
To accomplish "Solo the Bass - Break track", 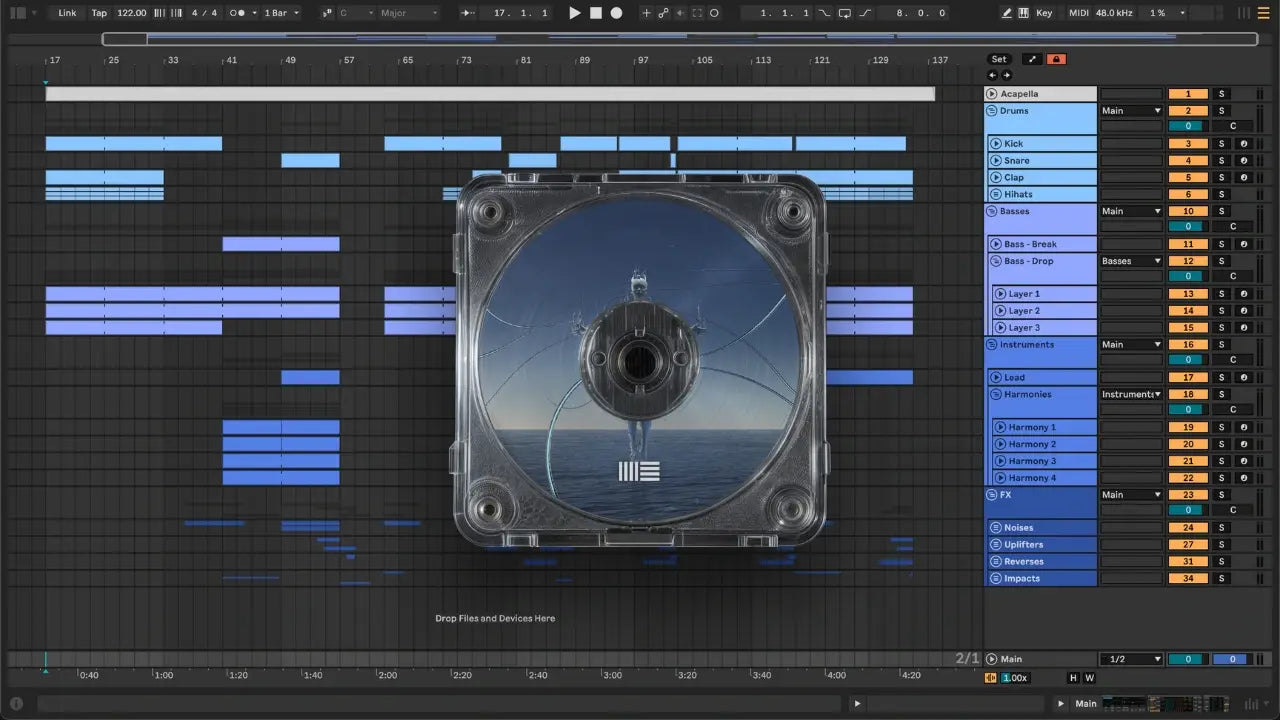I will click(x=1221, y=244).
